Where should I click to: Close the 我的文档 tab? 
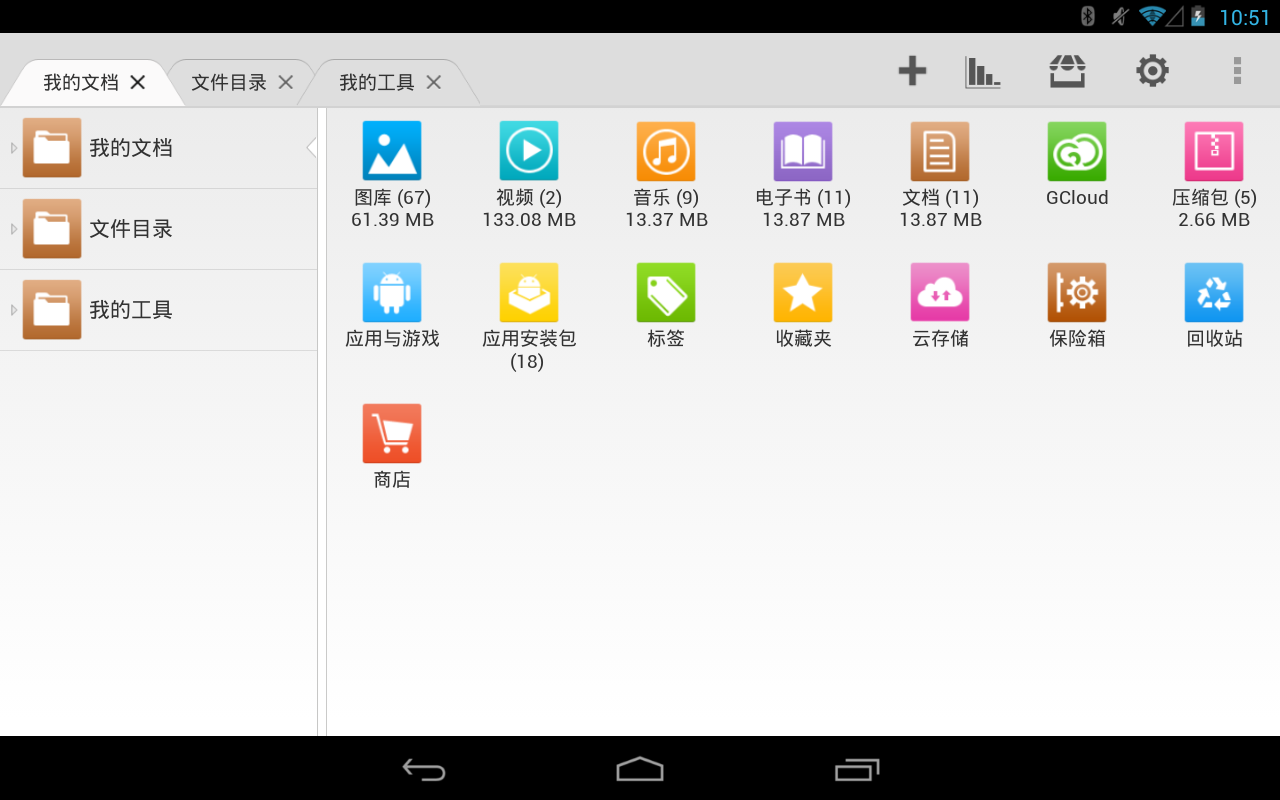(138, 82)
